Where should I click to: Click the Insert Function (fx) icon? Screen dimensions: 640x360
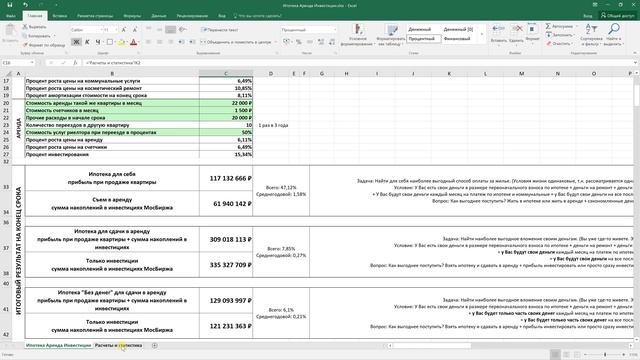click(x=75, y=63)
